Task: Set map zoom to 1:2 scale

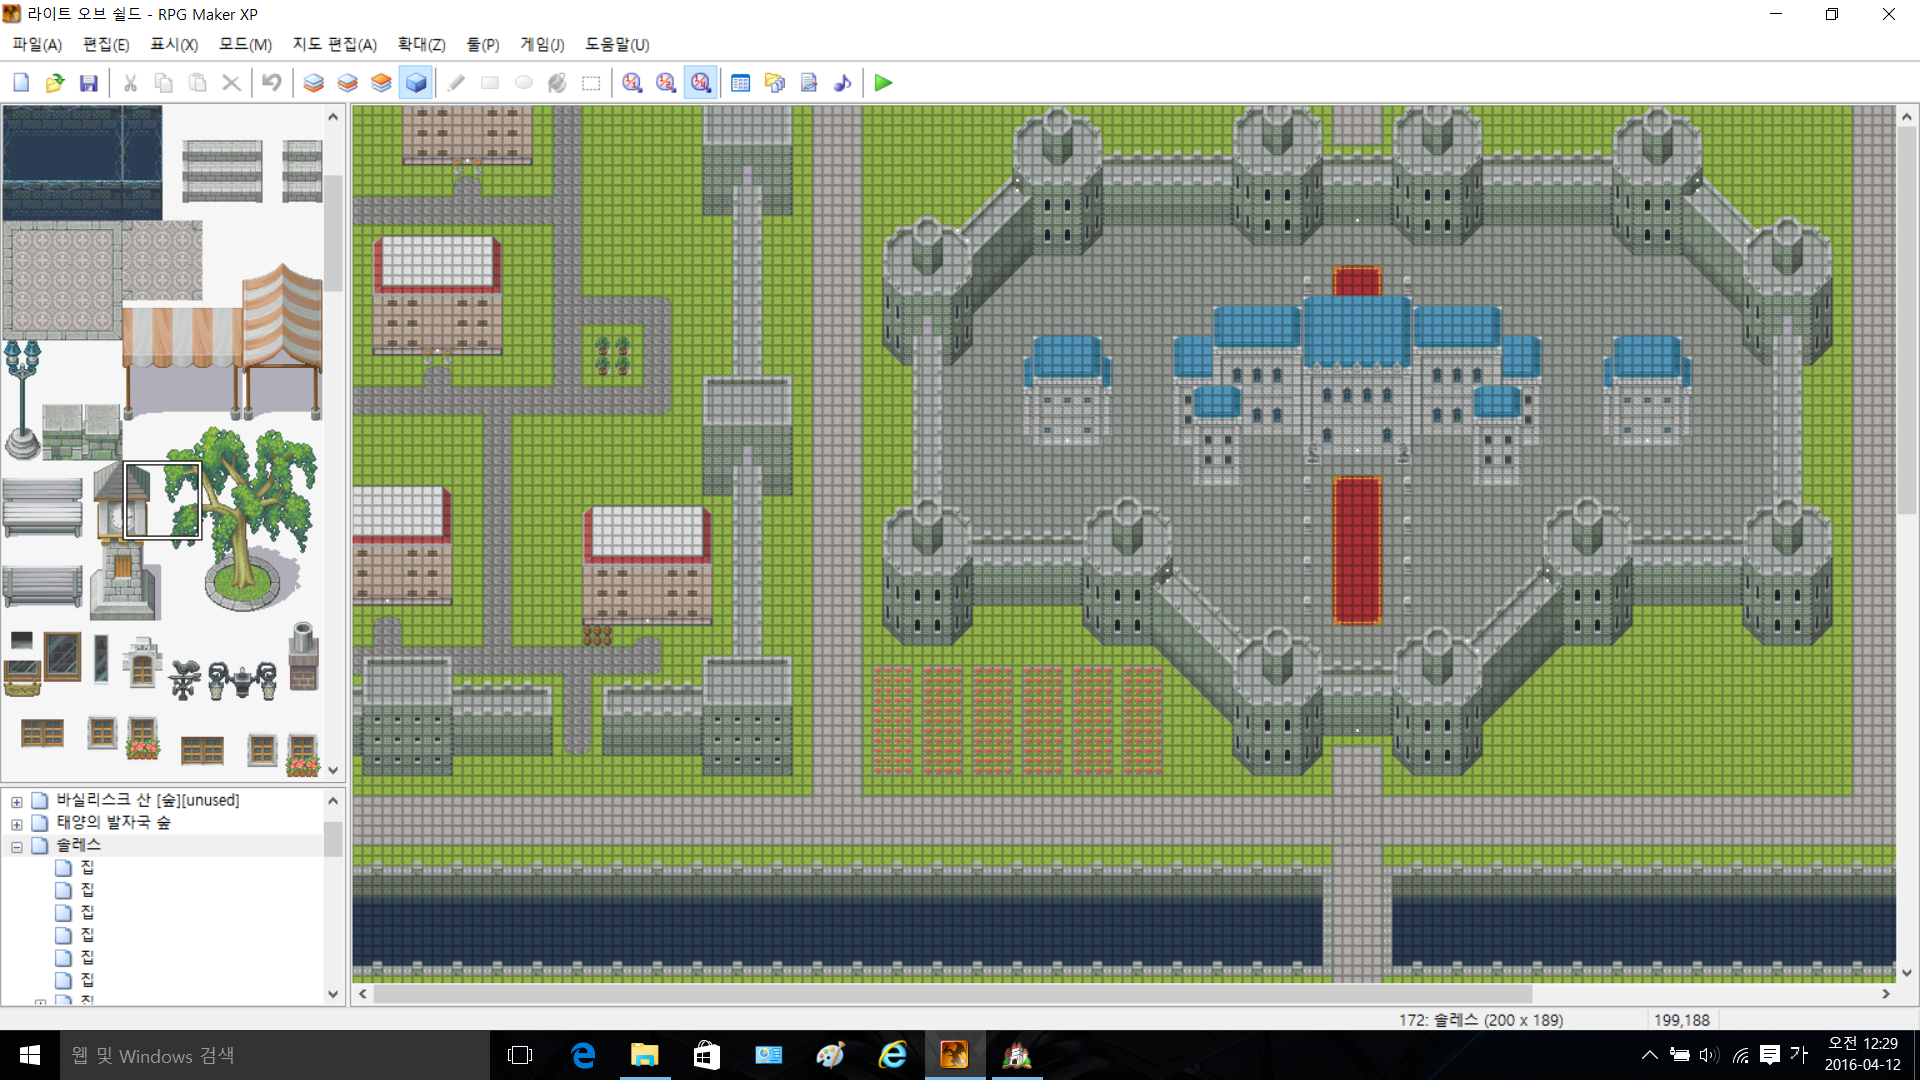Action: tap(666, 83)
